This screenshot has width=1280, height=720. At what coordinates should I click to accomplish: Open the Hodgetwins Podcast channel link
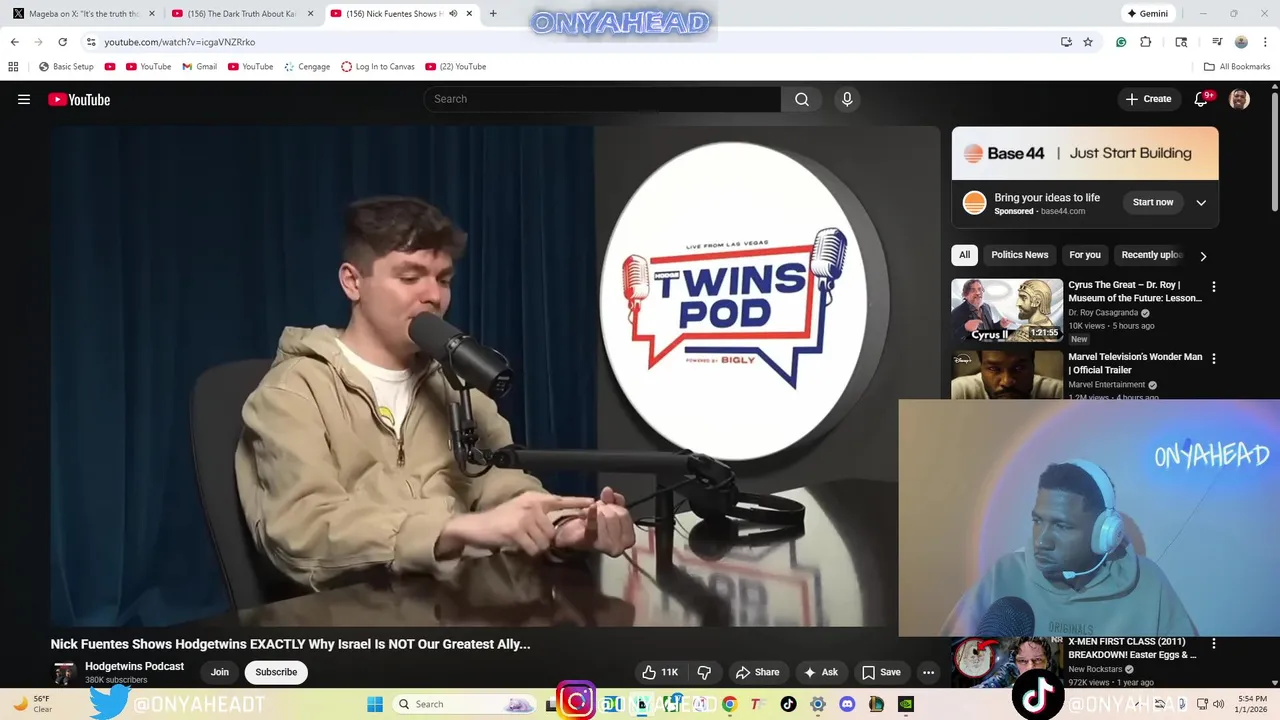coord(134,666)
